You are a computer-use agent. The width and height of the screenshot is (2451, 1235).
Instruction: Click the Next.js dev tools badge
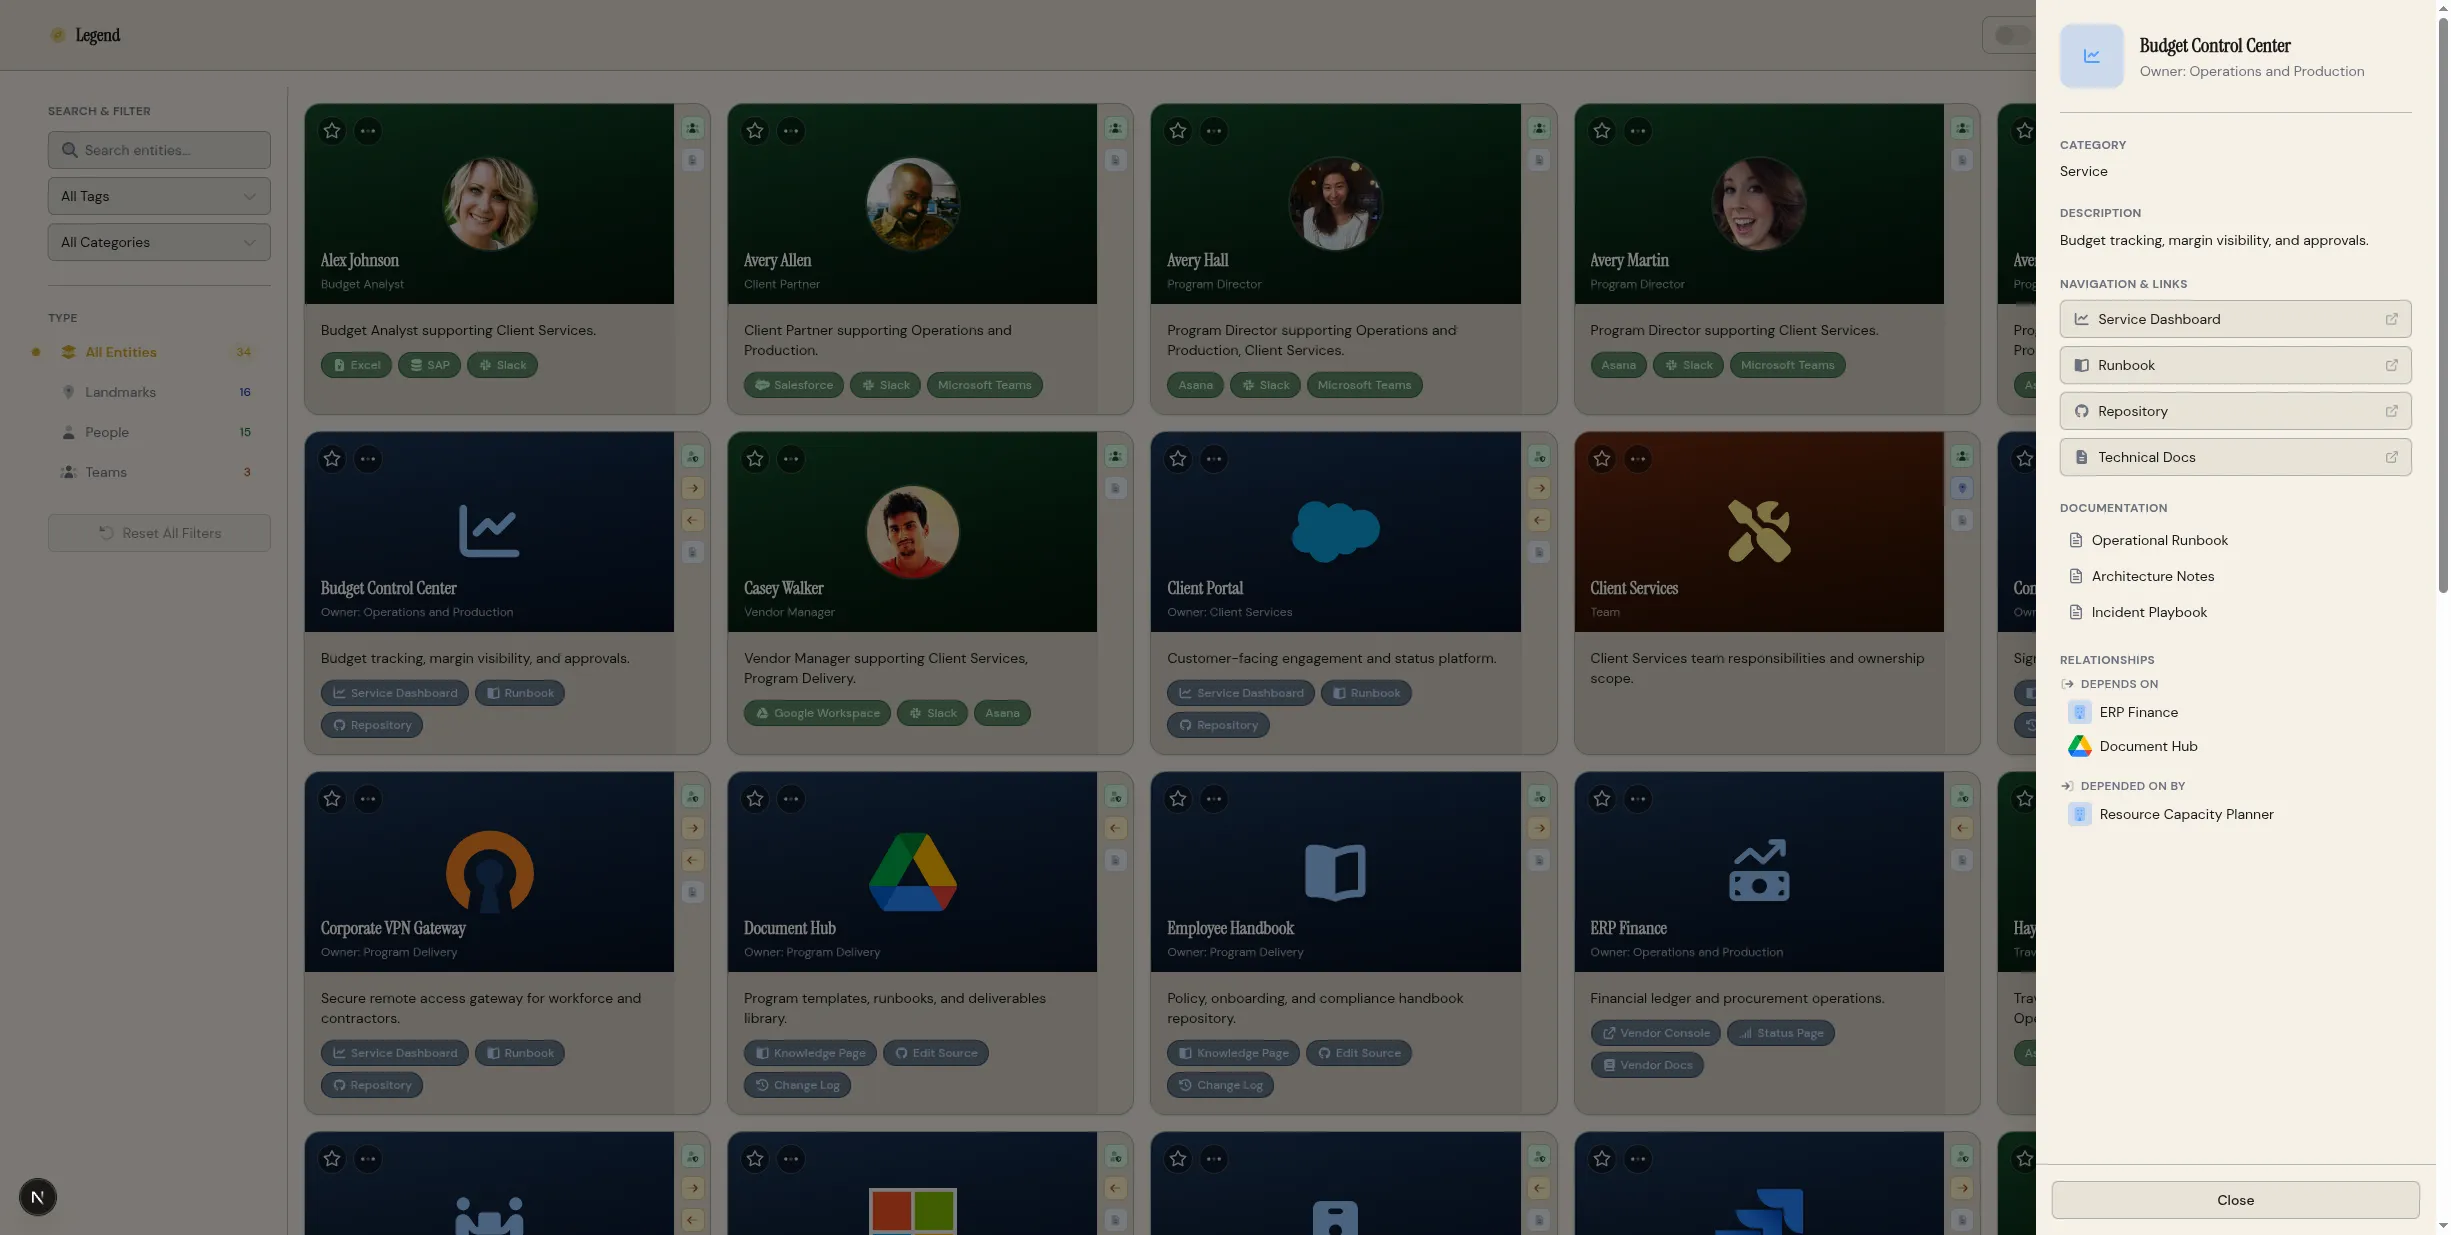coord(38,1197)
